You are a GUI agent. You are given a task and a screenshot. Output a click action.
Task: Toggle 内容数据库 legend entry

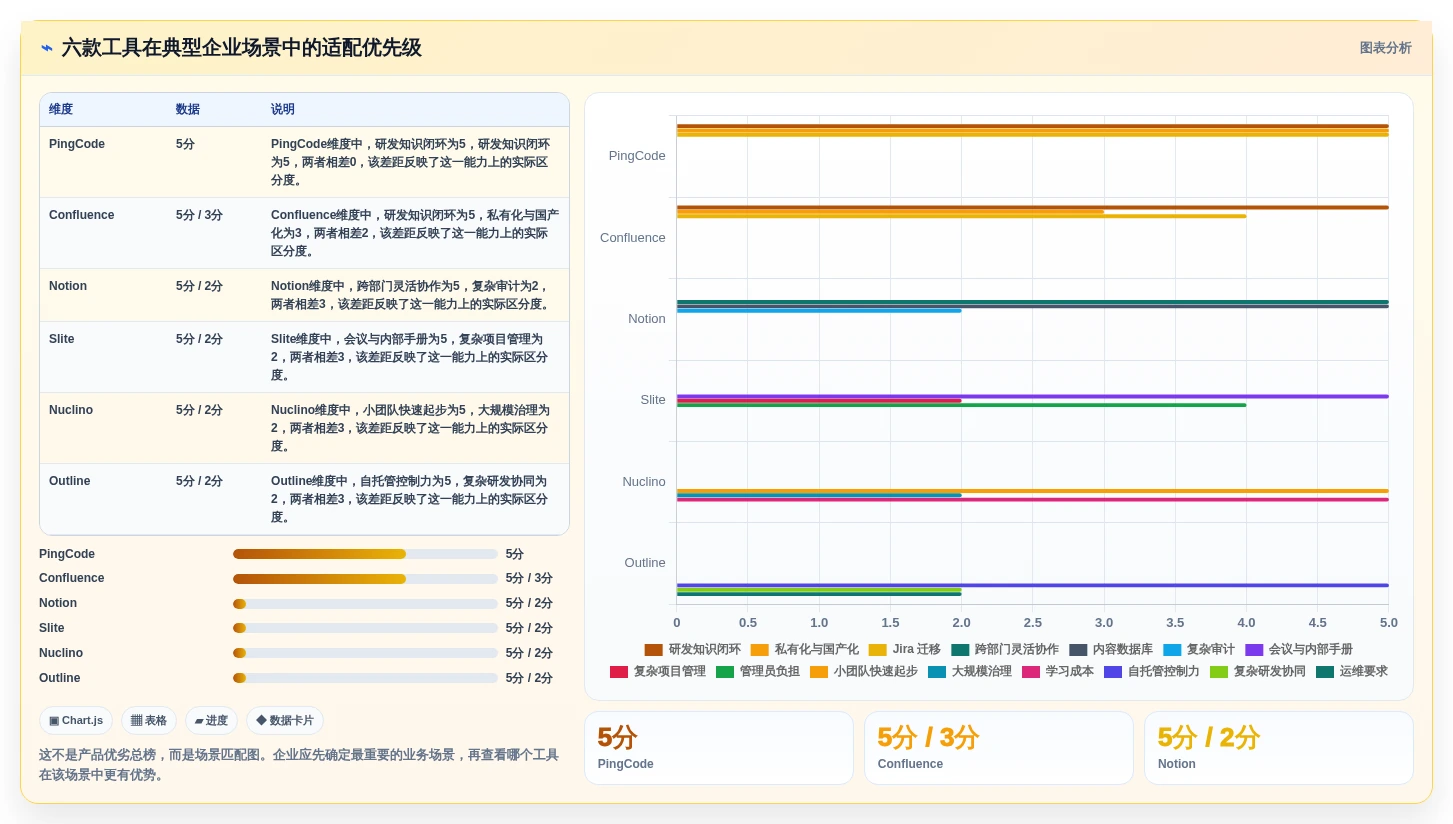point(1111,649)
